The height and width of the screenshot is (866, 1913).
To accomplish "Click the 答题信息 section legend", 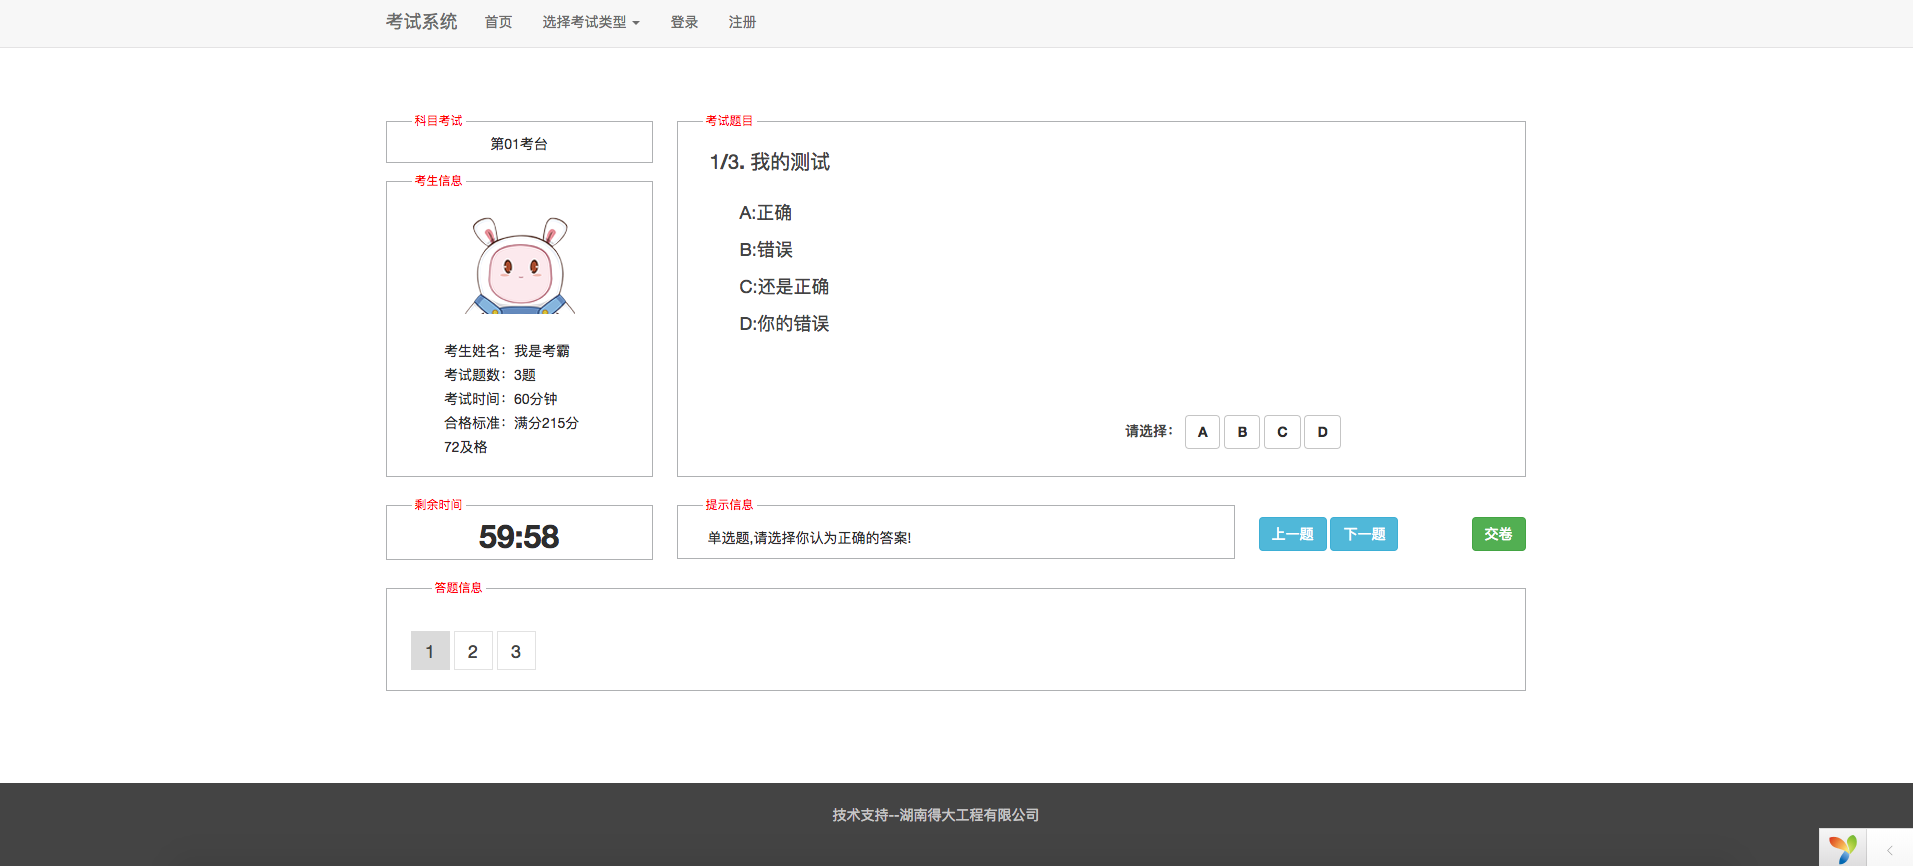I will point(458,588).
